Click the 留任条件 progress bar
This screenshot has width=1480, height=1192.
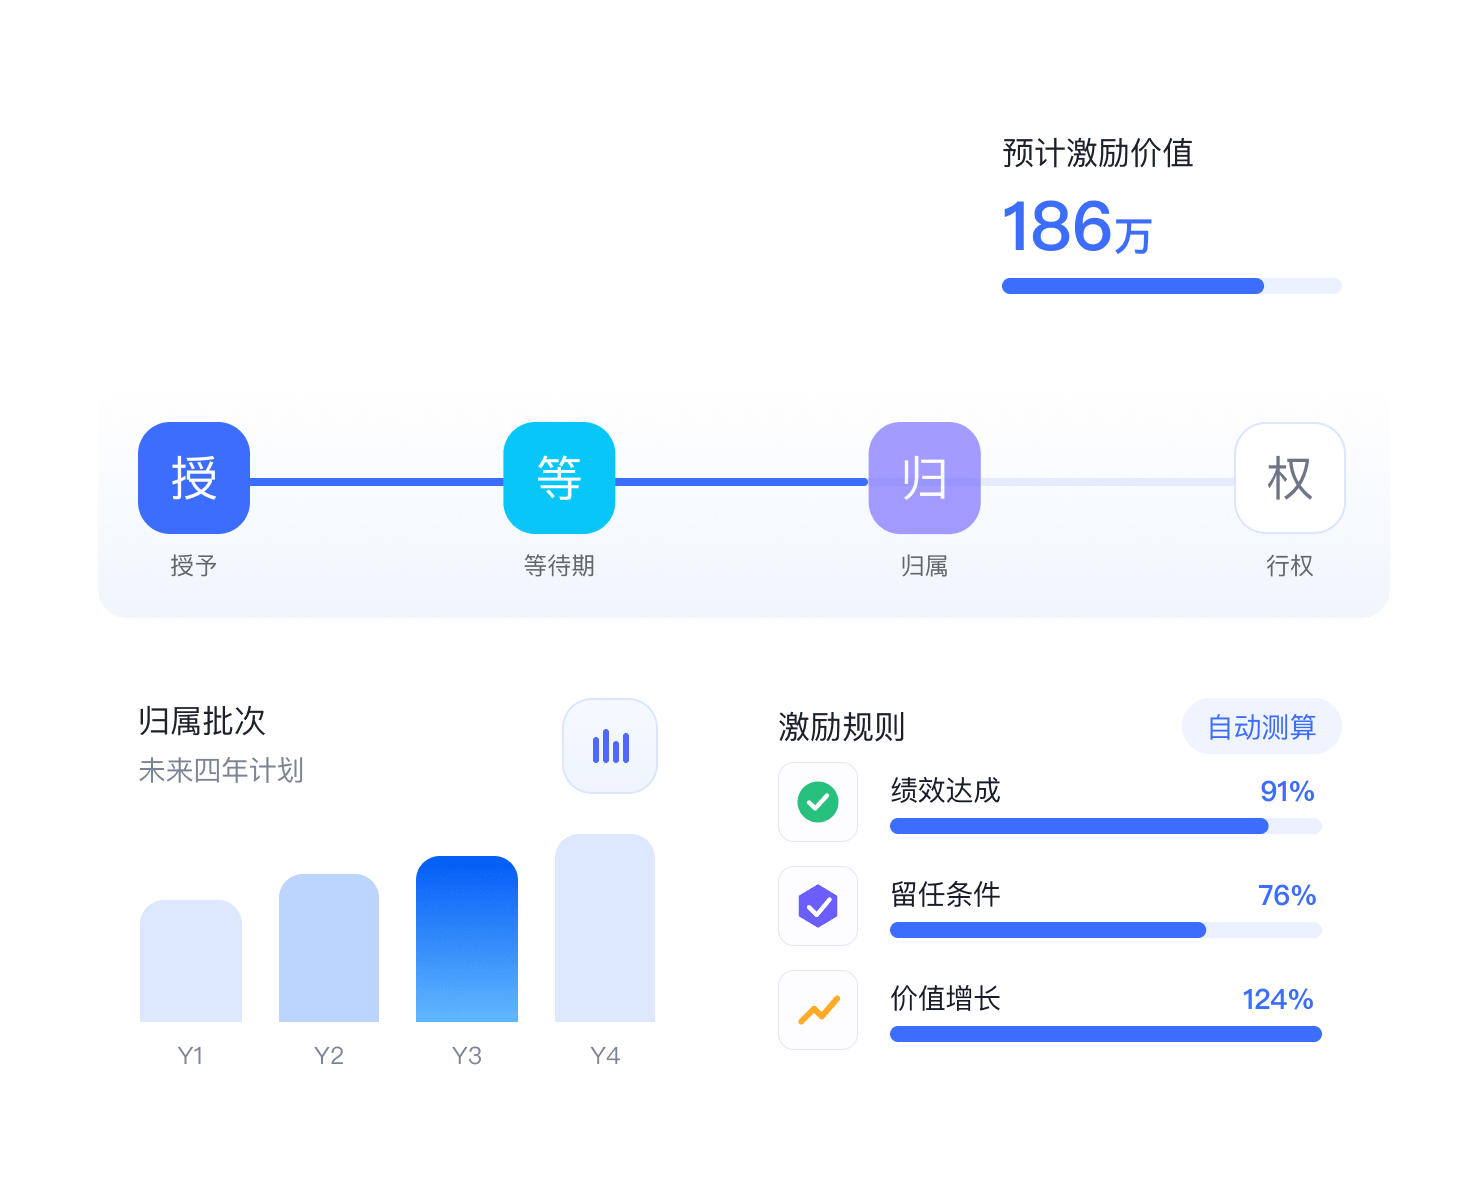pyautogui.click(x=1106, y=930)
